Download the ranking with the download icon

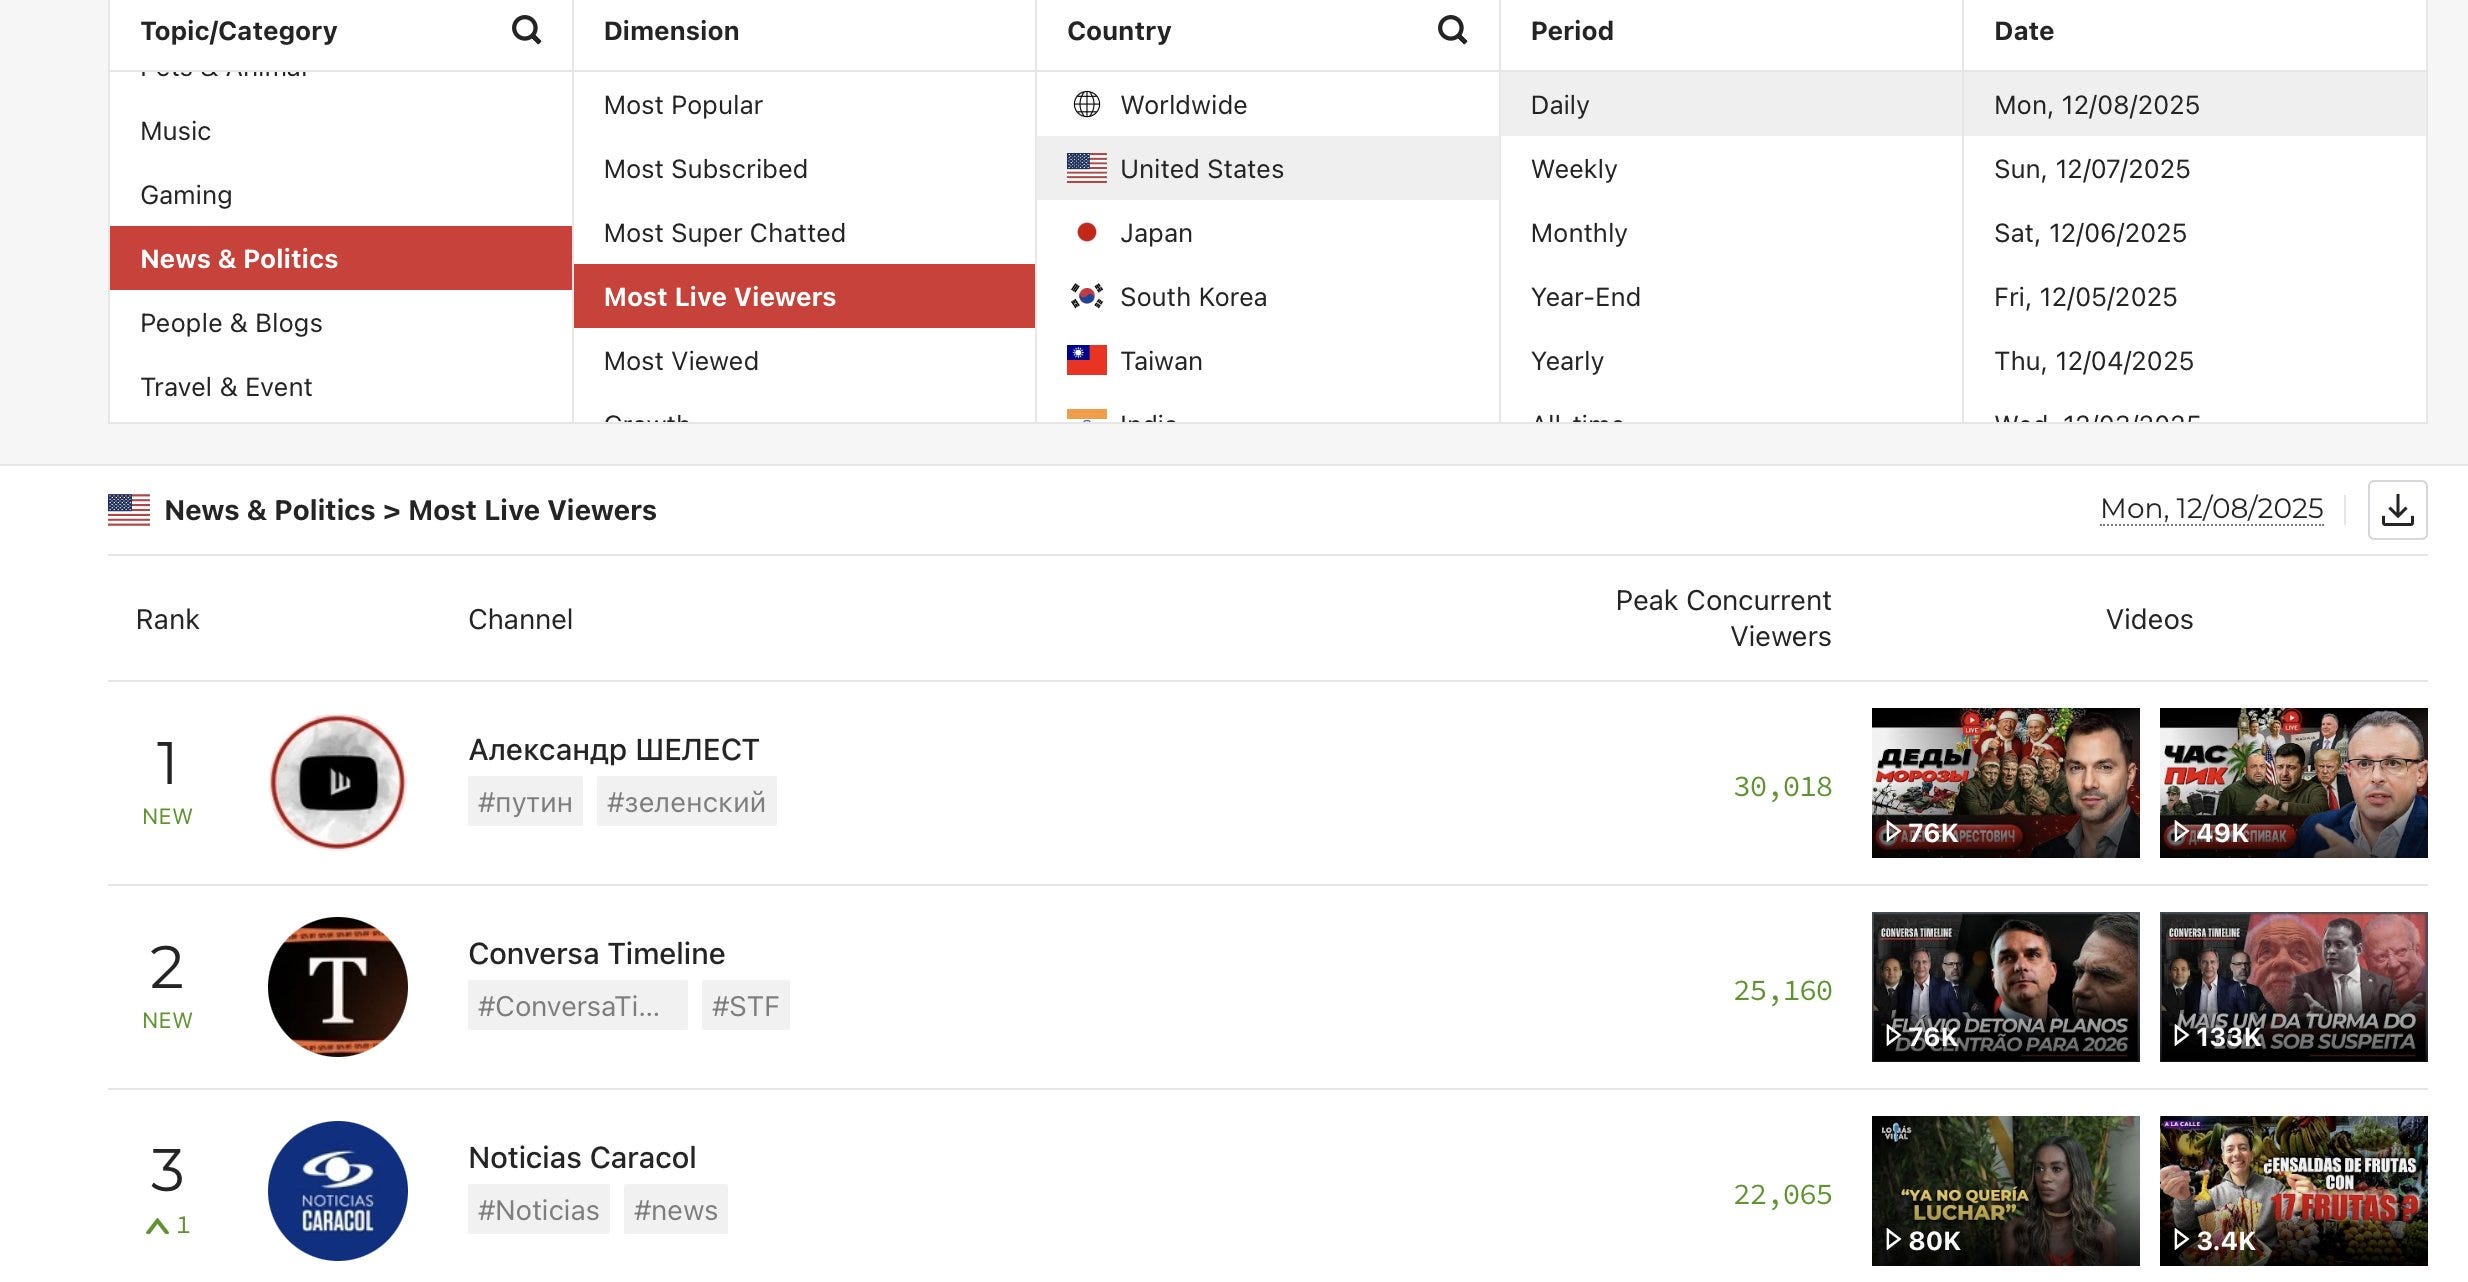(2397, 510)
